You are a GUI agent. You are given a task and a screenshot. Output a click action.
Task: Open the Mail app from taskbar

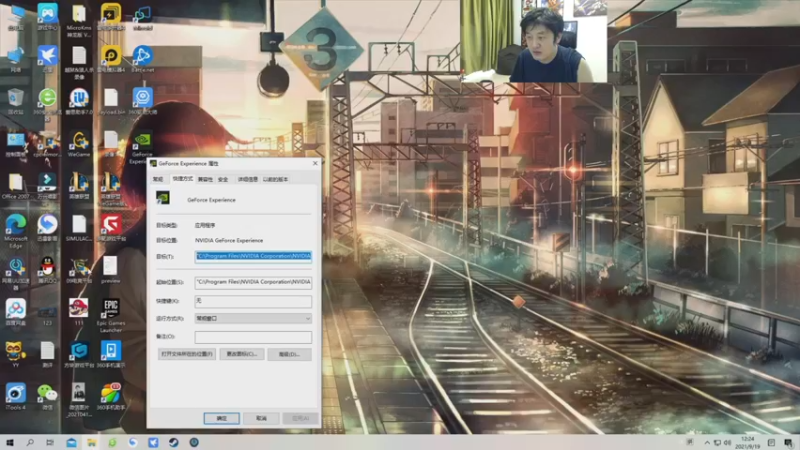pyautogui.click(x=71, y=442)
